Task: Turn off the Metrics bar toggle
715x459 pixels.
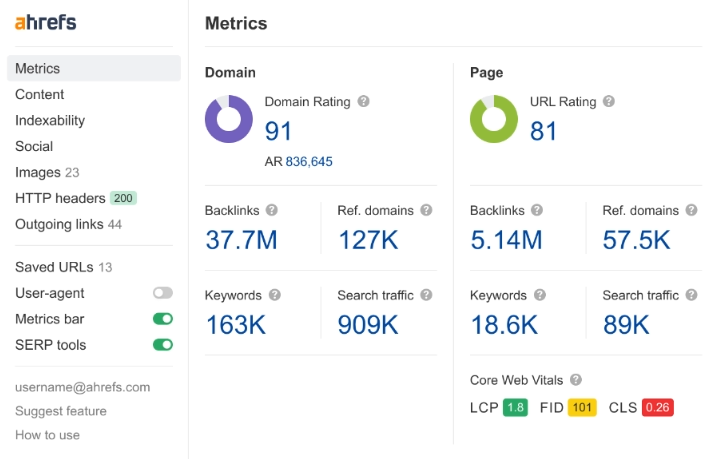Action: (162, 319)
